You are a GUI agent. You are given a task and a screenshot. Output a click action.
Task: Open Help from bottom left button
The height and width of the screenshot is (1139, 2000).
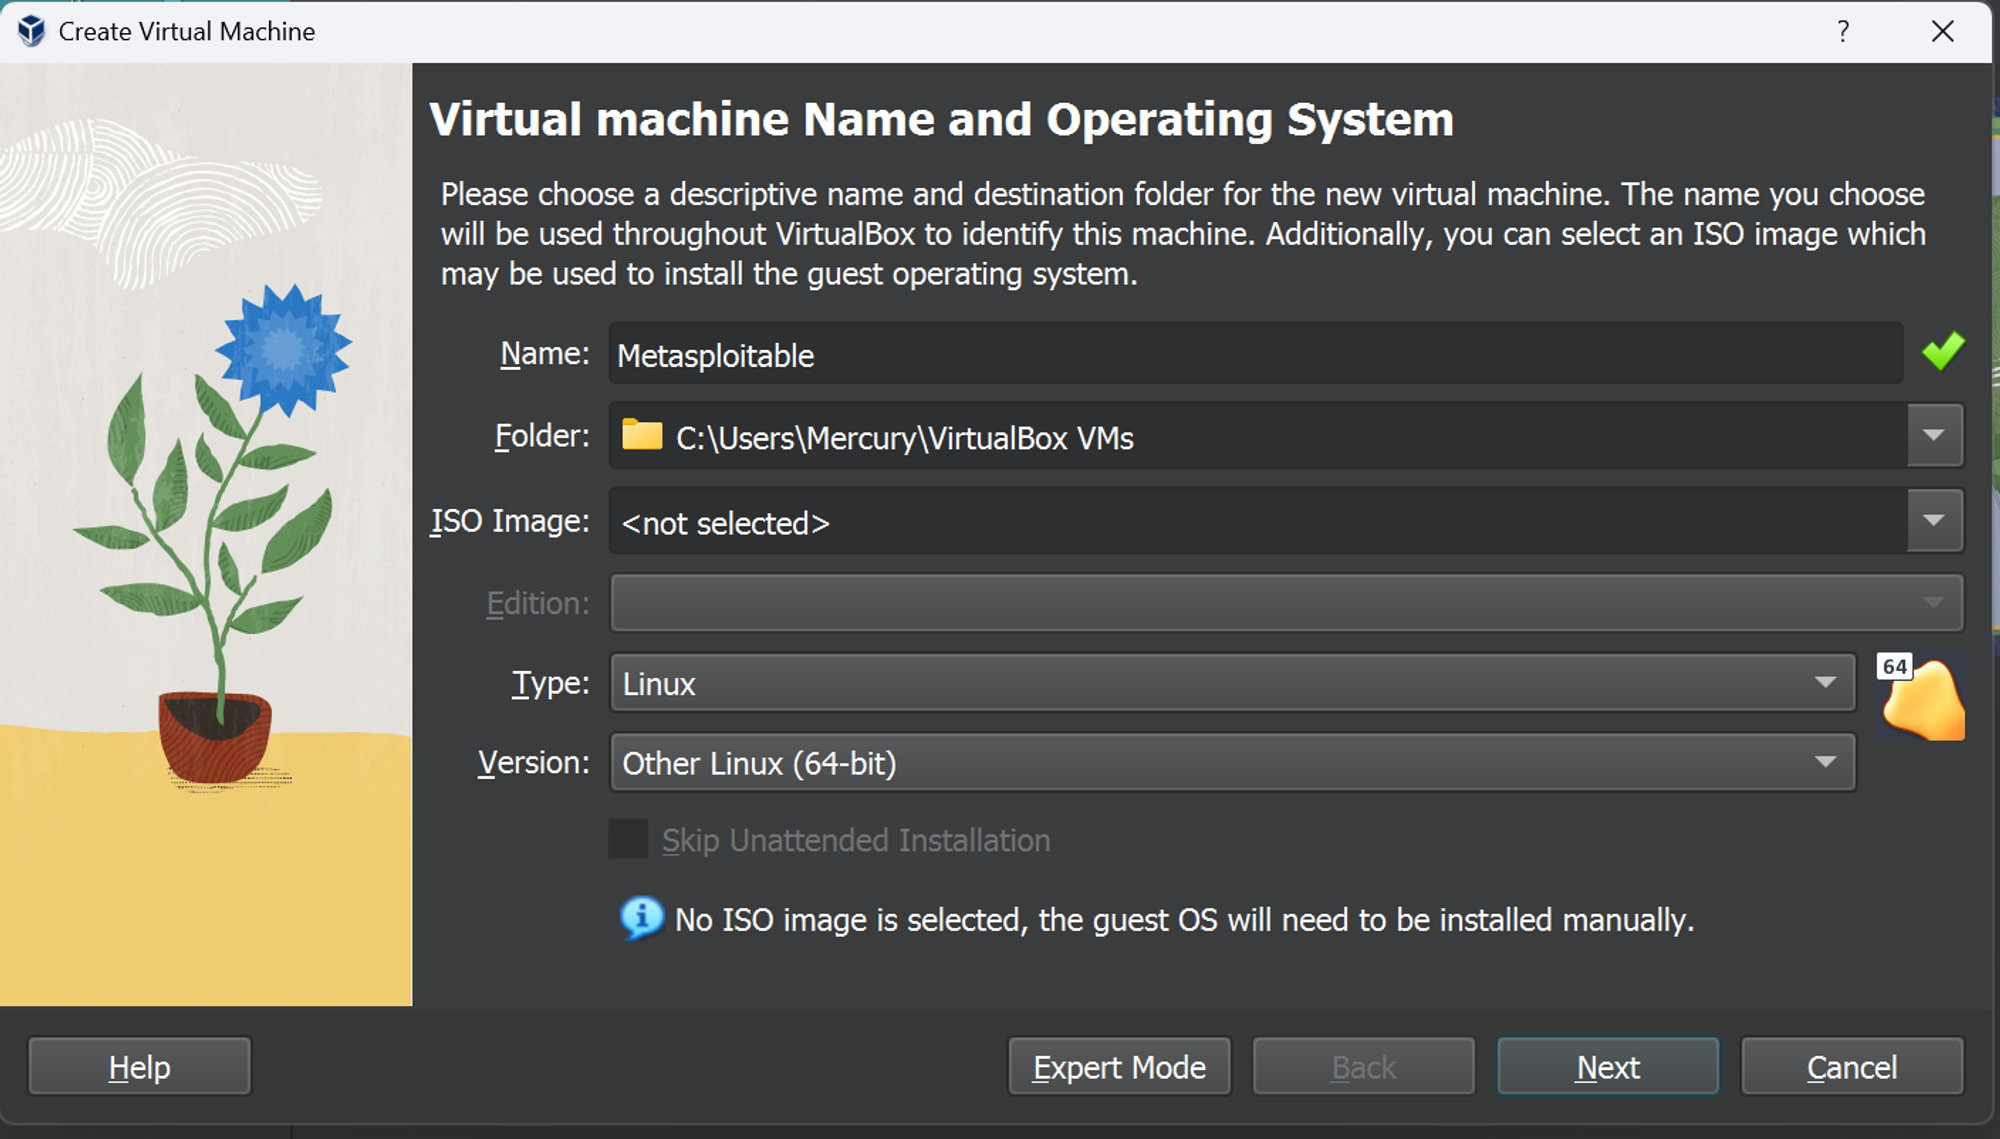[139, 1067]
